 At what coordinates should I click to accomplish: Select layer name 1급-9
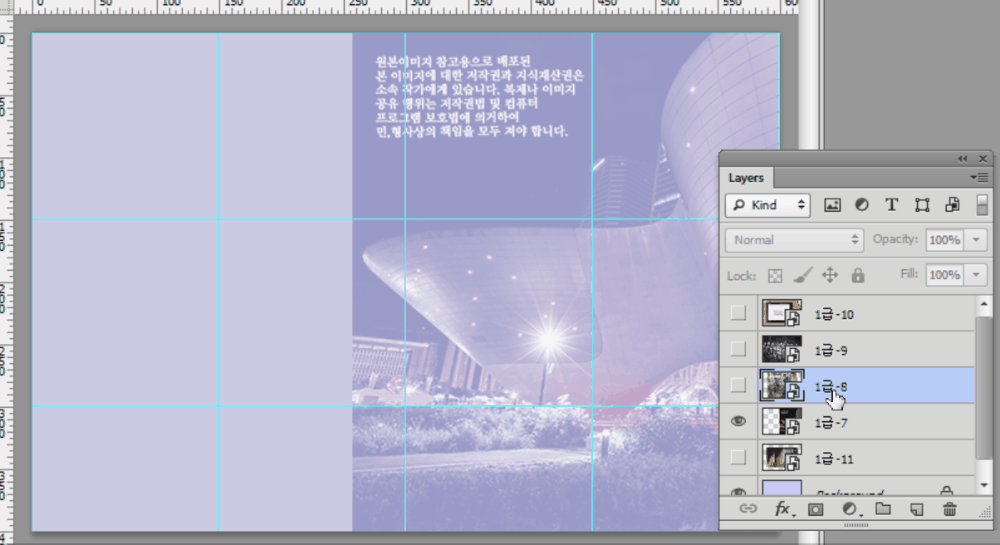coord(830,351)
